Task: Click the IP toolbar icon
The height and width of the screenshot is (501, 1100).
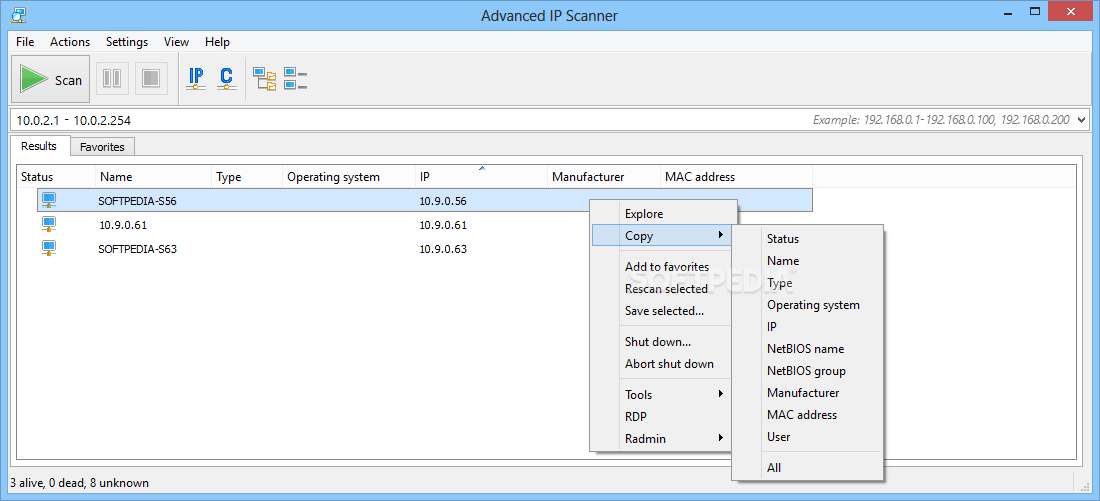Action: coord(197,79)
